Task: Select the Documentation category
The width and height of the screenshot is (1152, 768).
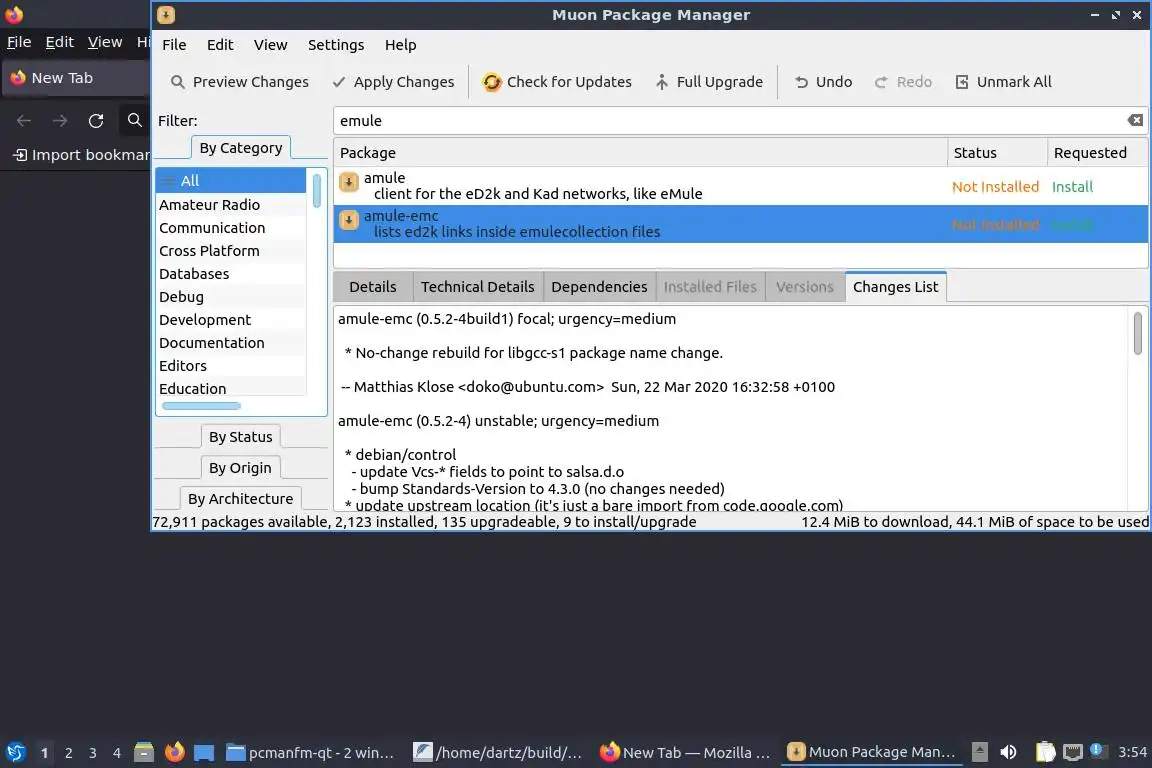Action: coord(231,342)
